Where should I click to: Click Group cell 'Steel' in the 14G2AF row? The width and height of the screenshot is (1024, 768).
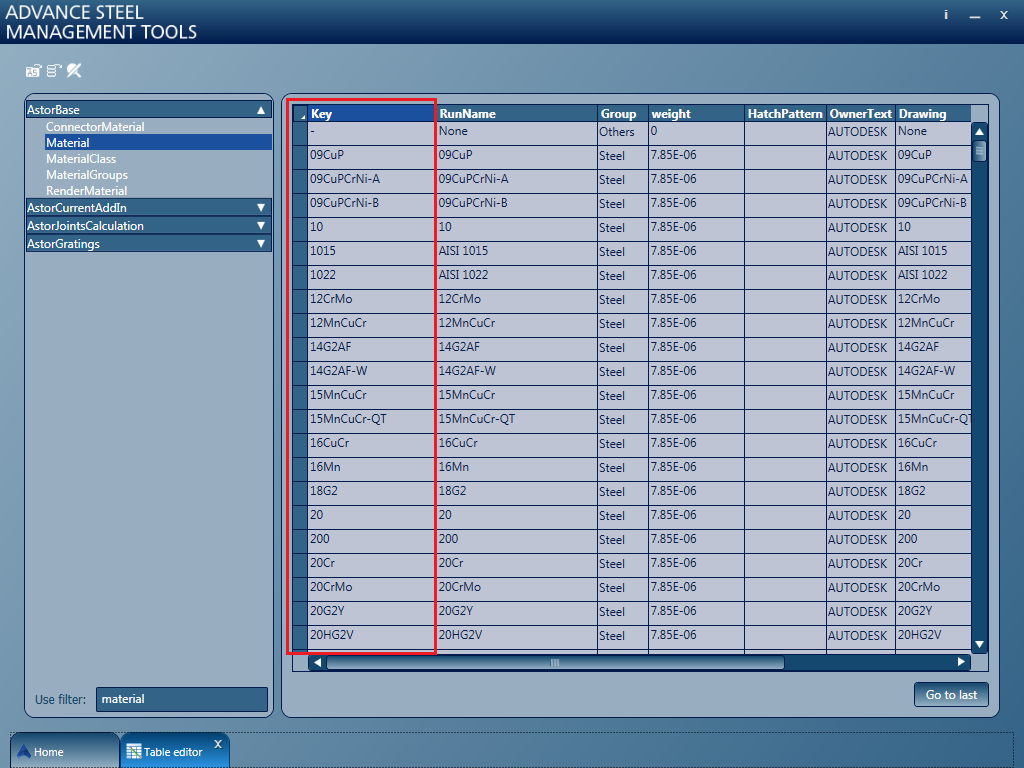[x=623, y=349]
